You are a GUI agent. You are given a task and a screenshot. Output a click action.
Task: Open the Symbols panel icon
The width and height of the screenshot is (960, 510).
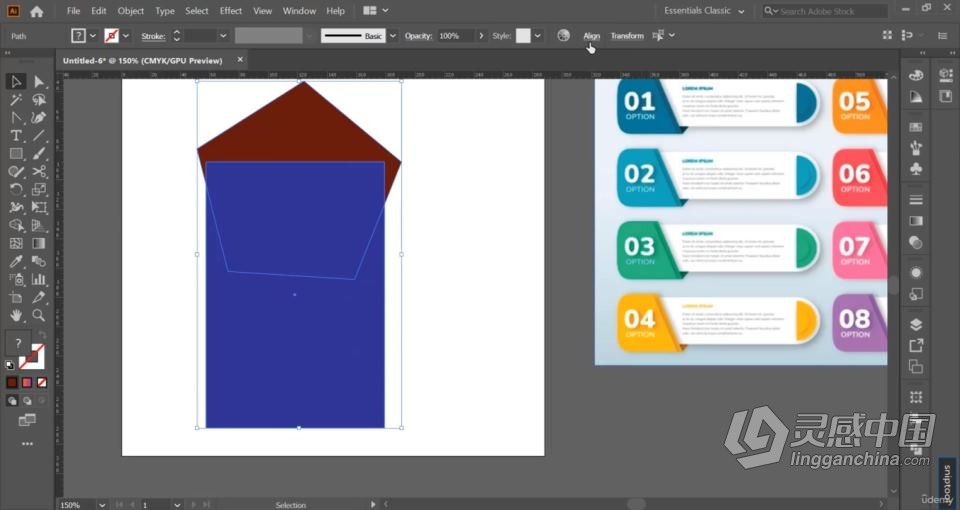pyautogui.click(x=916, y=168)
